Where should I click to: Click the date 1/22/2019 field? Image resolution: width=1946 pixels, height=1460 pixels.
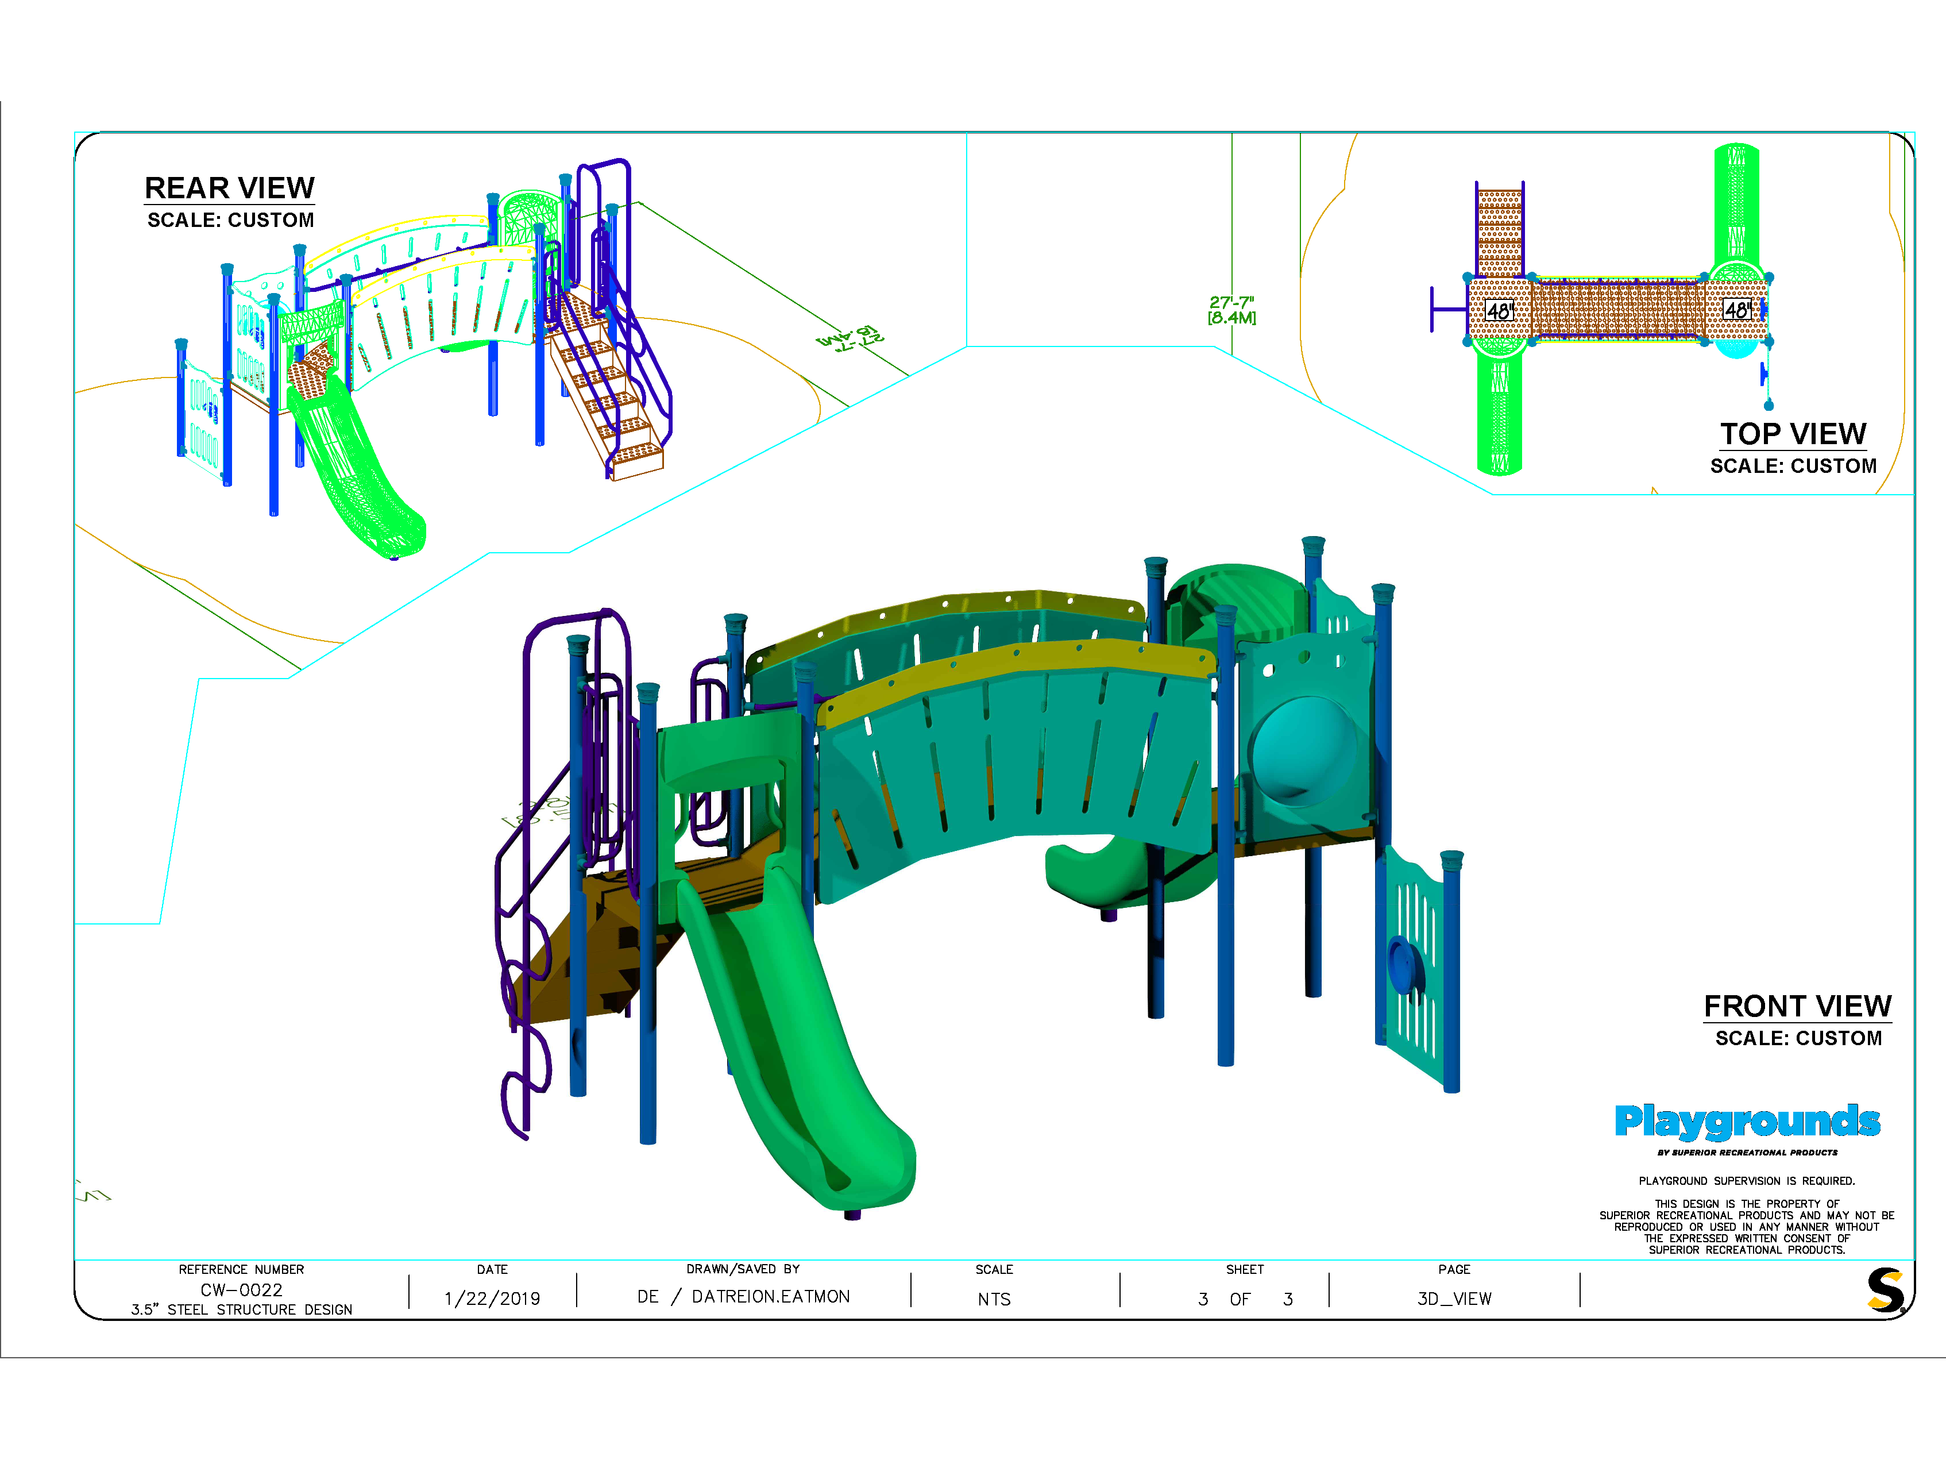coord(492,1298)
